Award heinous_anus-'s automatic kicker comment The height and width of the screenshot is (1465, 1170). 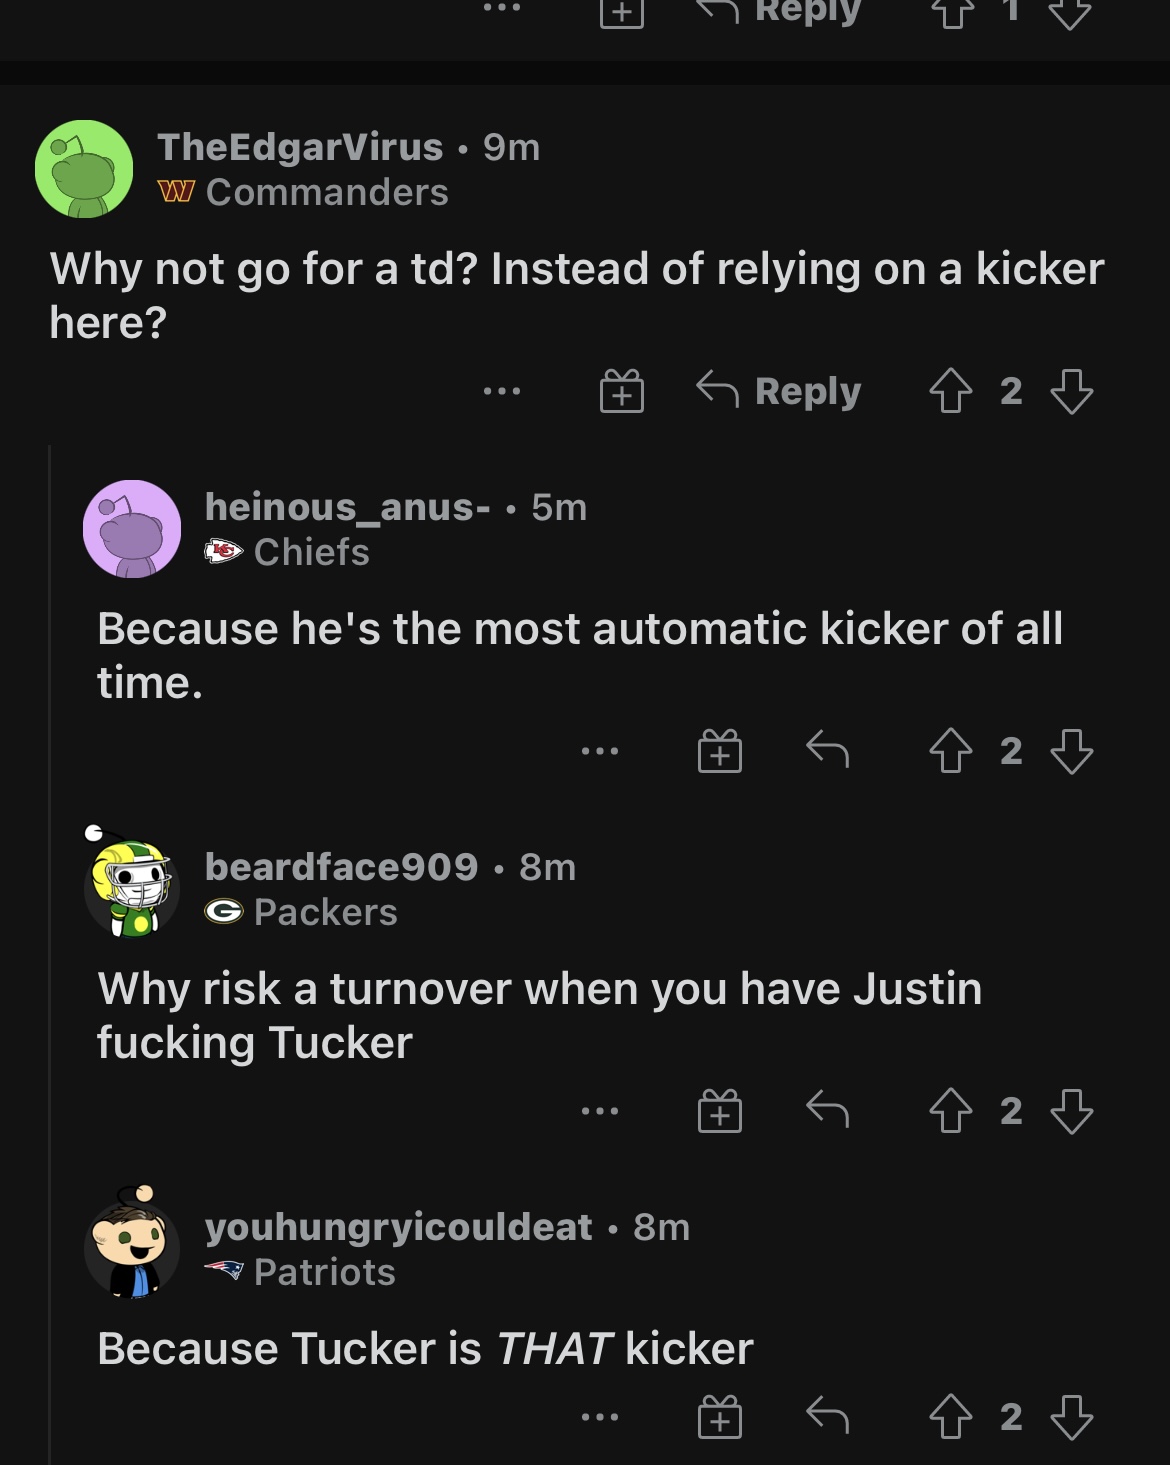pyautogui.click(x=720, y=751)
